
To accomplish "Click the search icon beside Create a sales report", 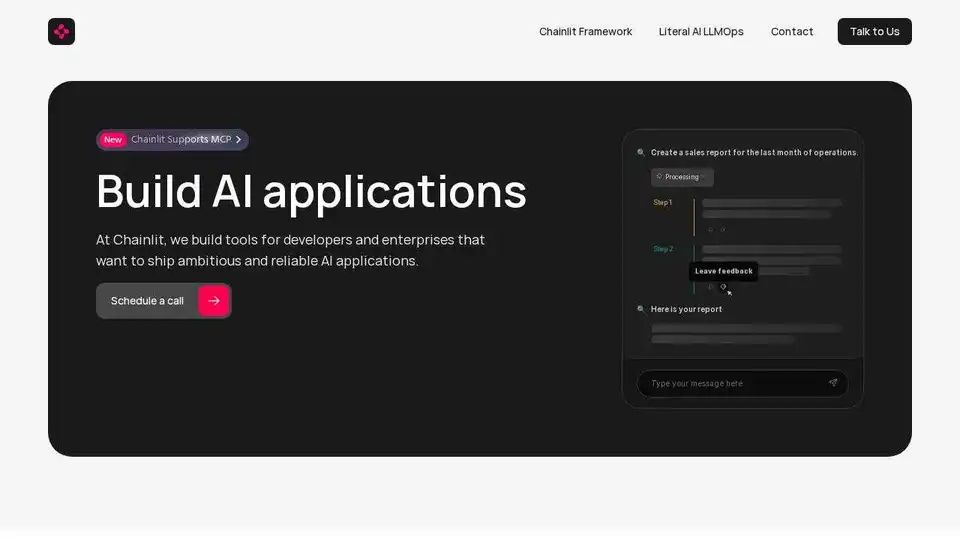I will [640, 152].
